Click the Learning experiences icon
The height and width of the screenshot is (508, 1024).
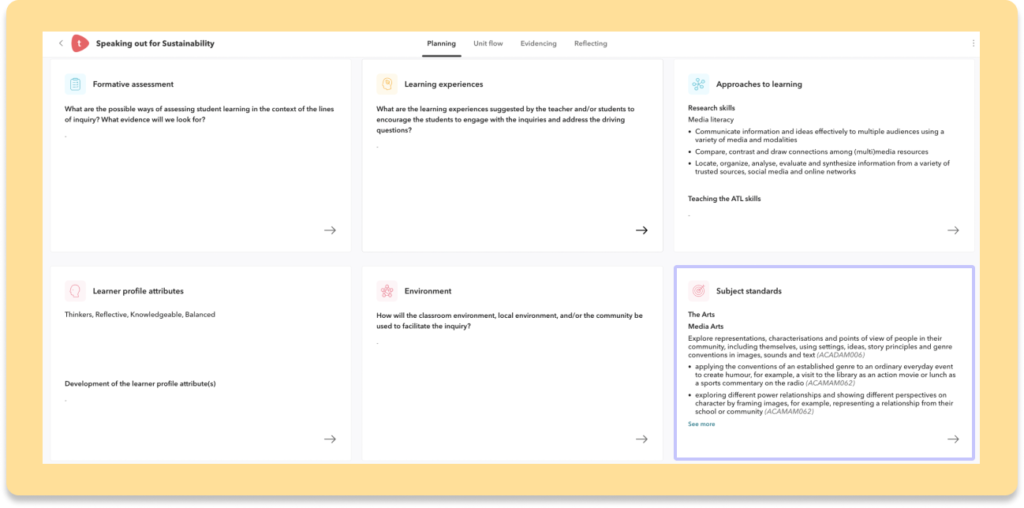(x=387, y=85)
